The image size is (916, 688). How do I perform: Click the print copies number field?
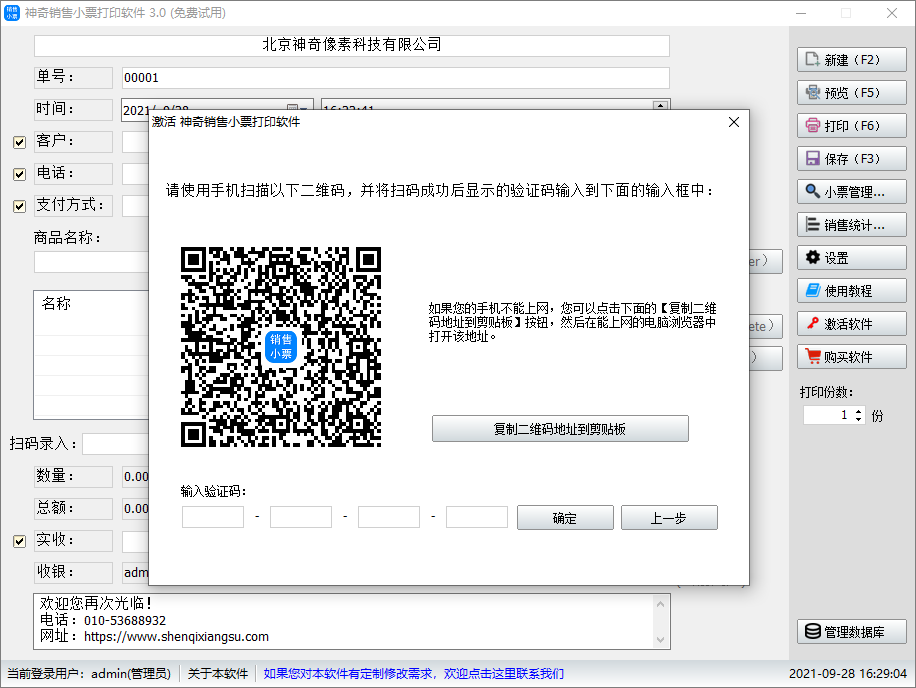pos(829,415)
